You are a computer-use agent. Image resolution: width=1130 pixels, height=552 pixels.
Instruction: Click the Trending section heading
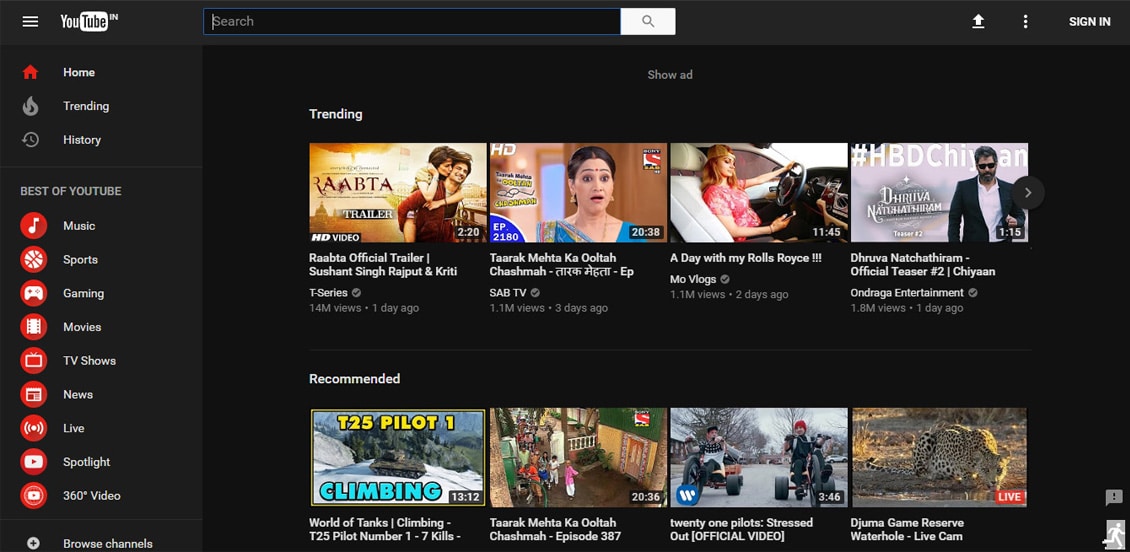[336, 114]
